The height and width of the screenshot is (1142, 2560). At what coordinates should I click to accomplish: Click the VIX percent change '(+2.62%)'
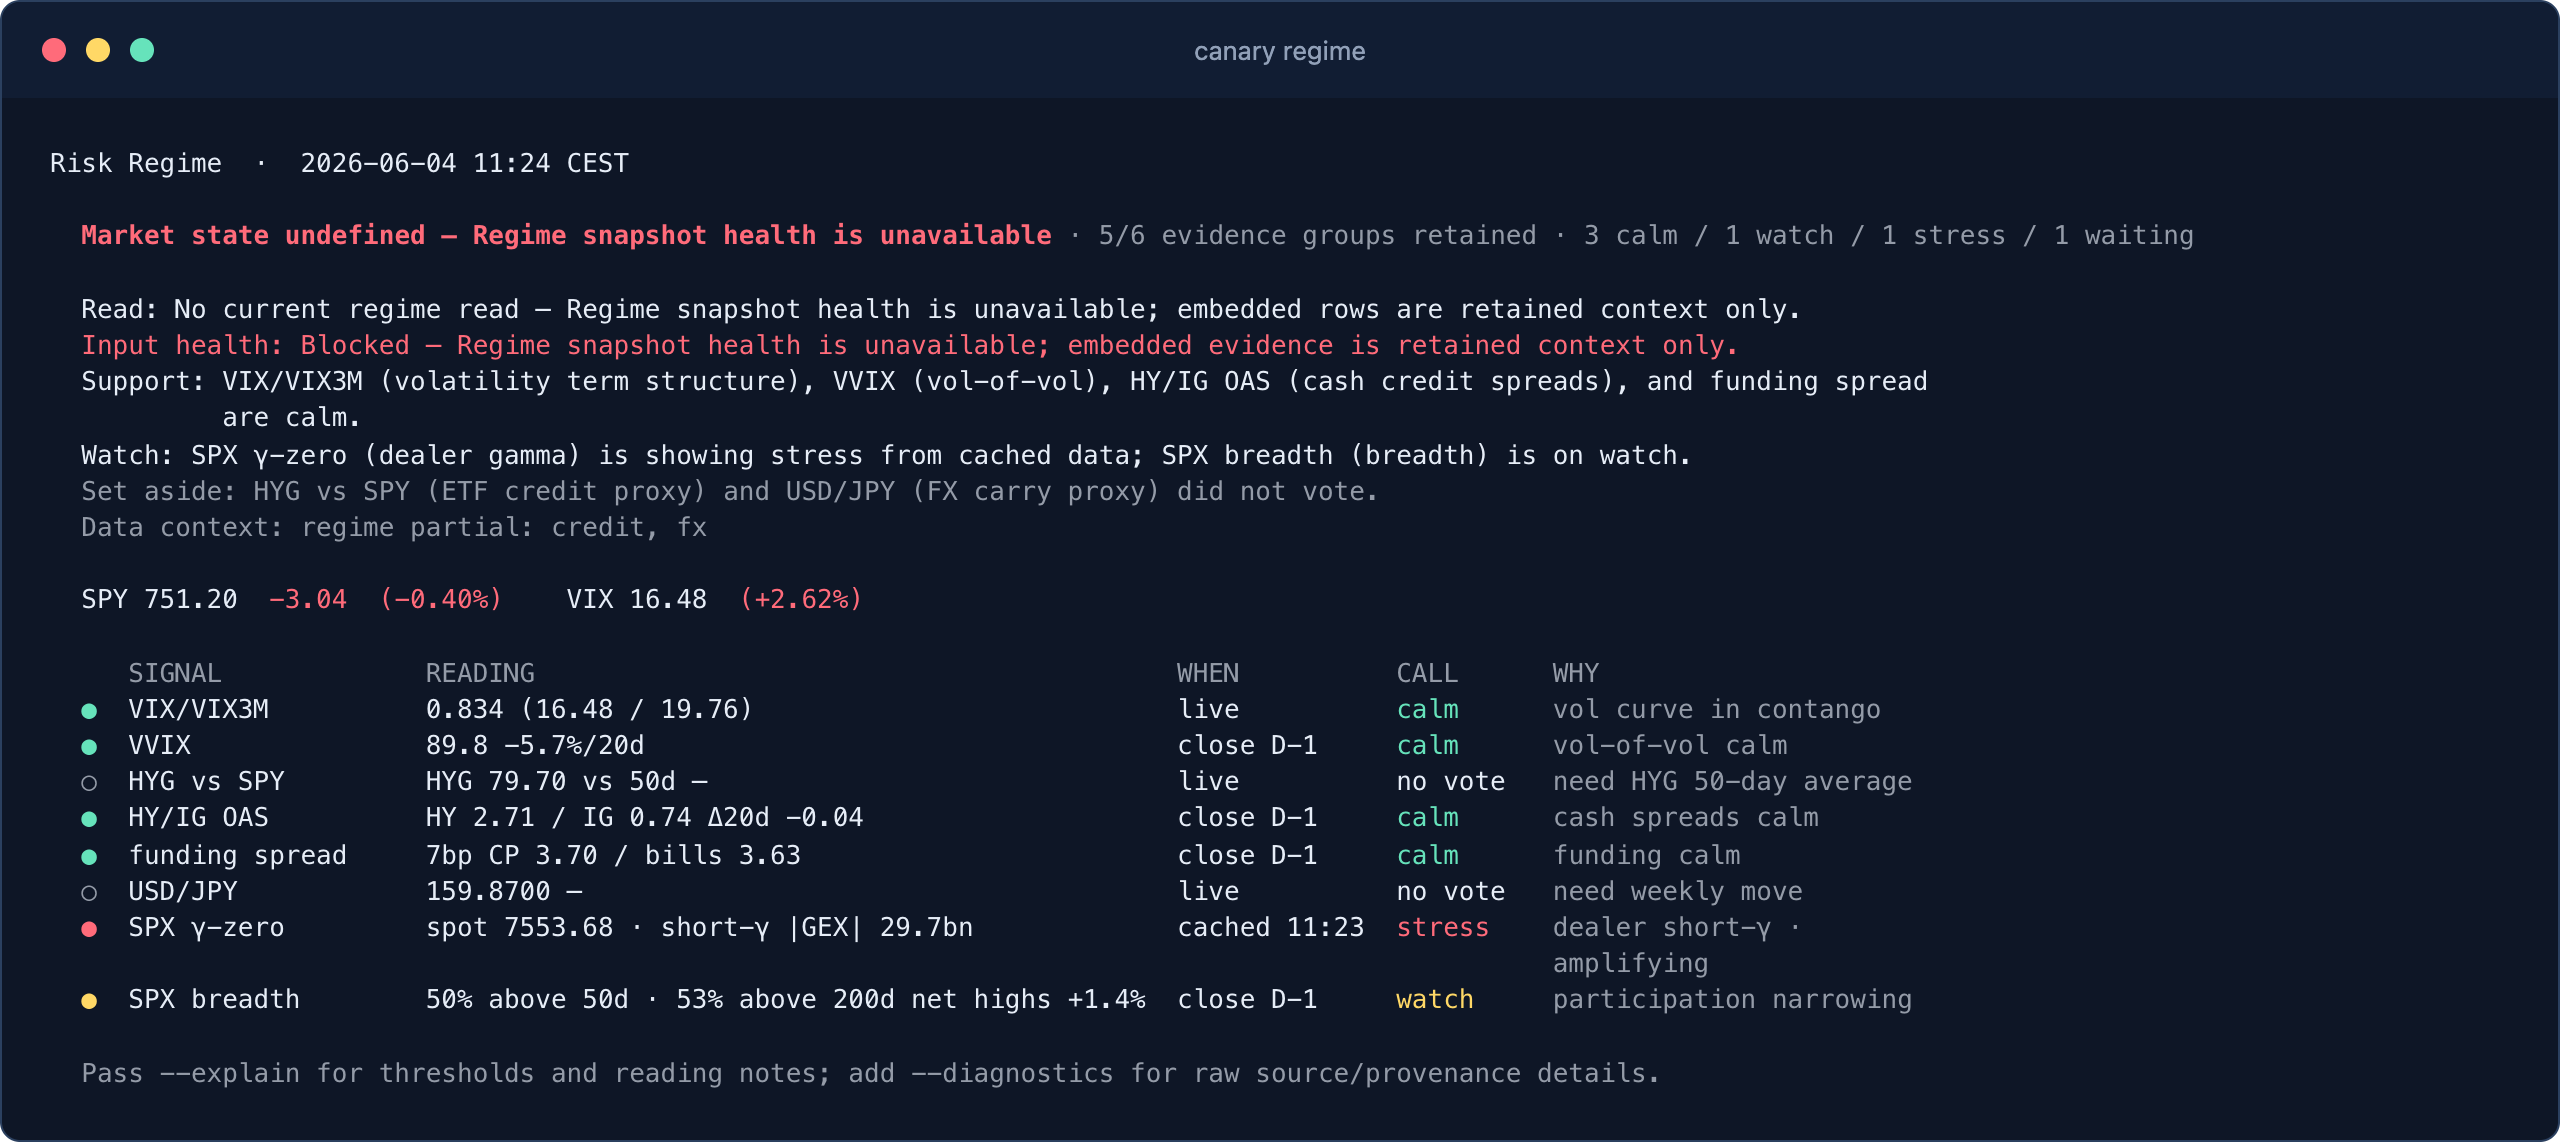point(801,599)
